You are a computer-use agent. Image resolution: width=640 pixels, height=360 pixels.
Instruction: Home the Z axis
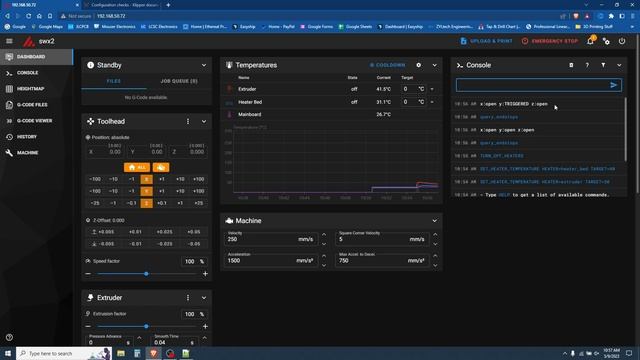tap(147, 203)
